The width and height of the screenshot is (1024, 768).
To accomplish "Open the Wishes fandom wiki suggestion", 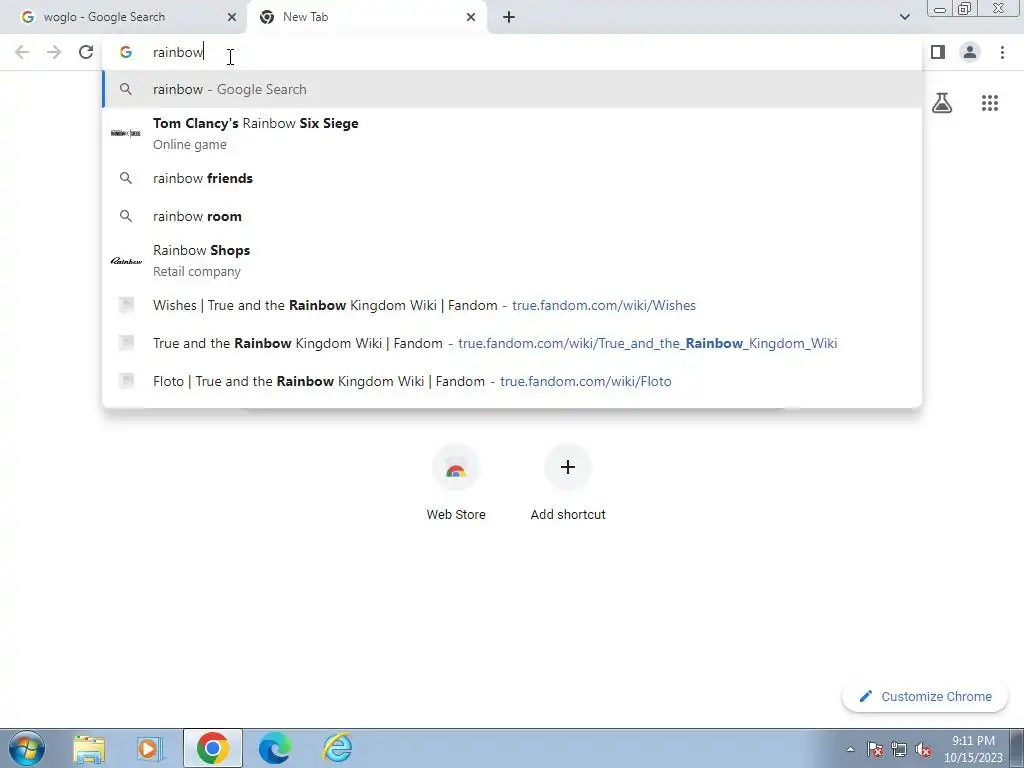I will (x=513, y=305).
